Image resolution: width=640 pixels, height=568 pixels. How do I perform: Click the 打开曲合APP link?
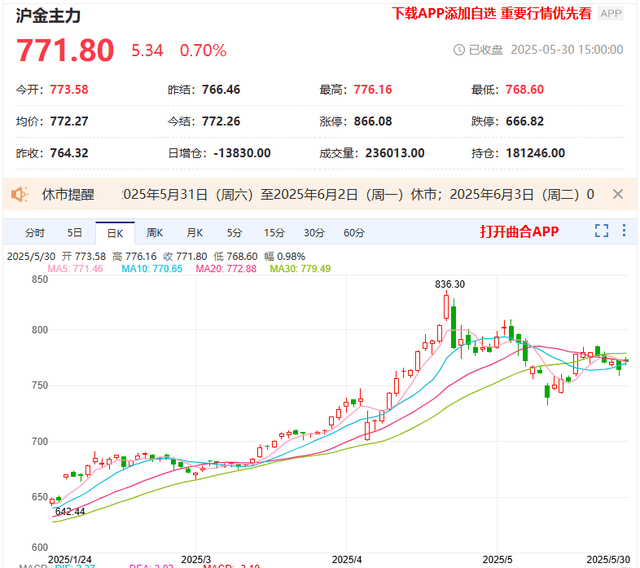click(519, 231)
